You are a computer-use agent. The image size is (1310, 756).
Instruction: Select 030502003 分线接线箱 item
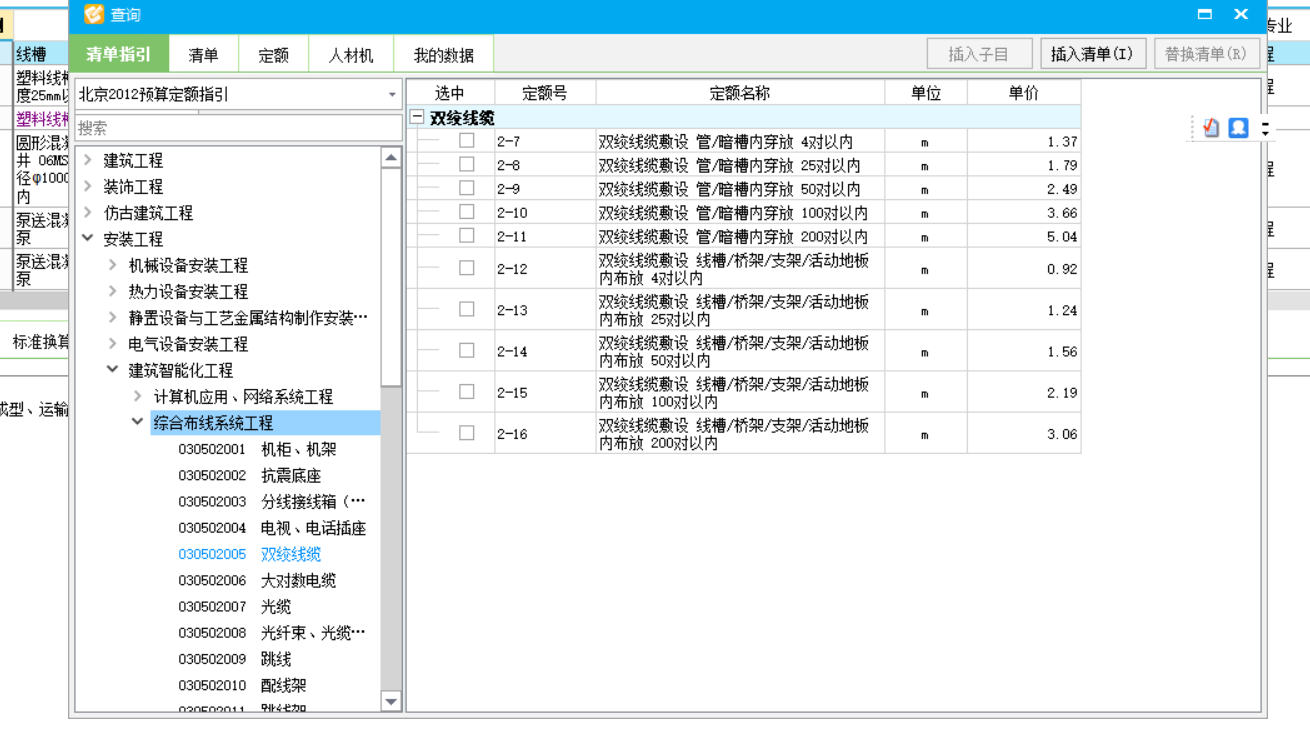click(273, 501)
